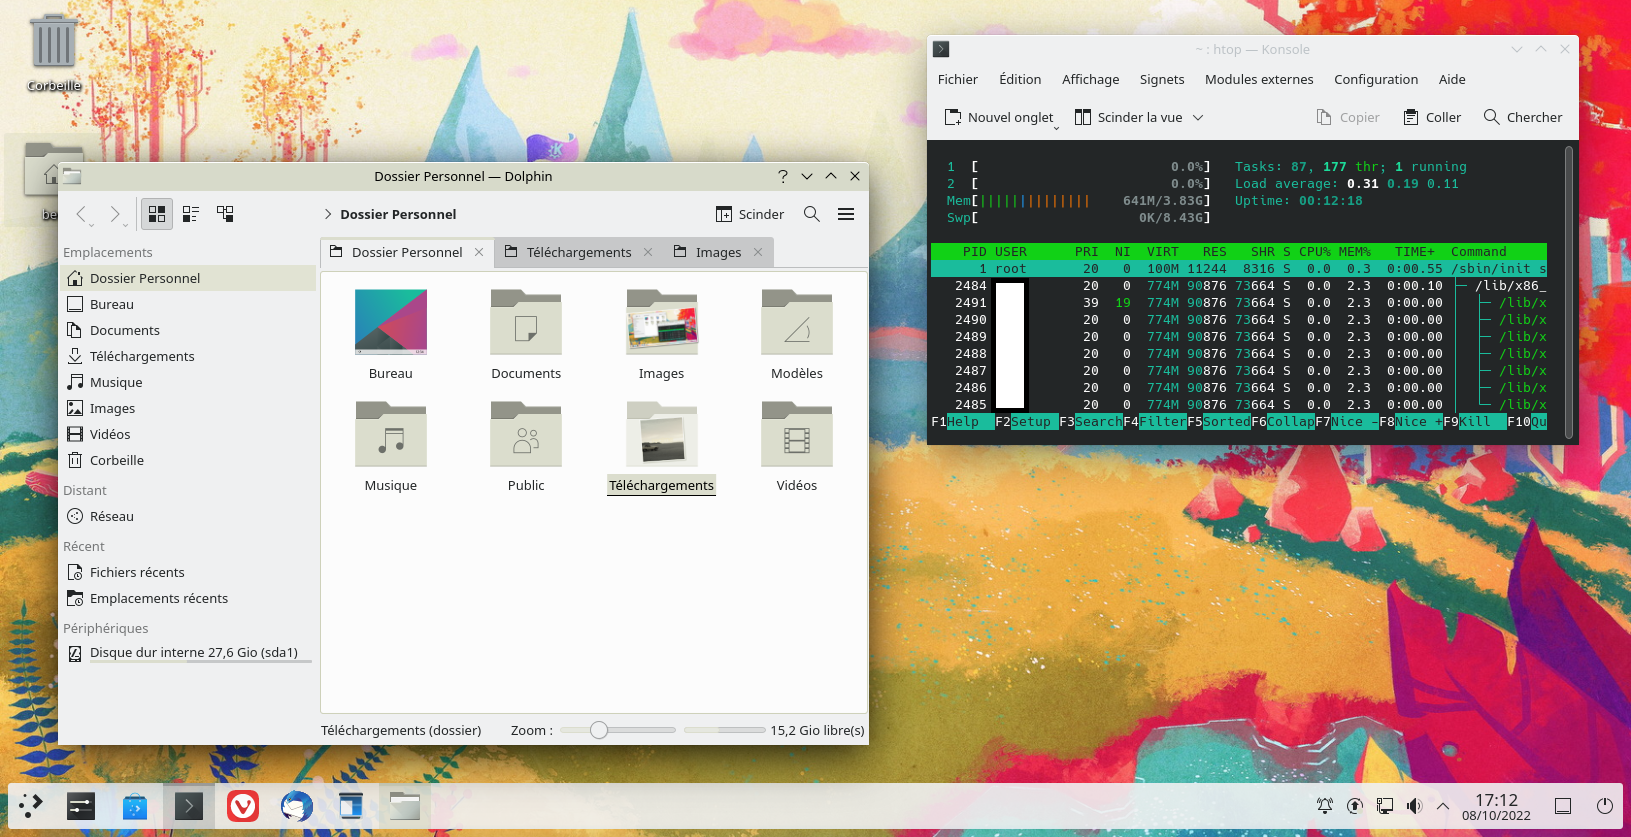
Task: Open Discover software store from taskbar
Action: pyautogui.click(x=135, y=806)
